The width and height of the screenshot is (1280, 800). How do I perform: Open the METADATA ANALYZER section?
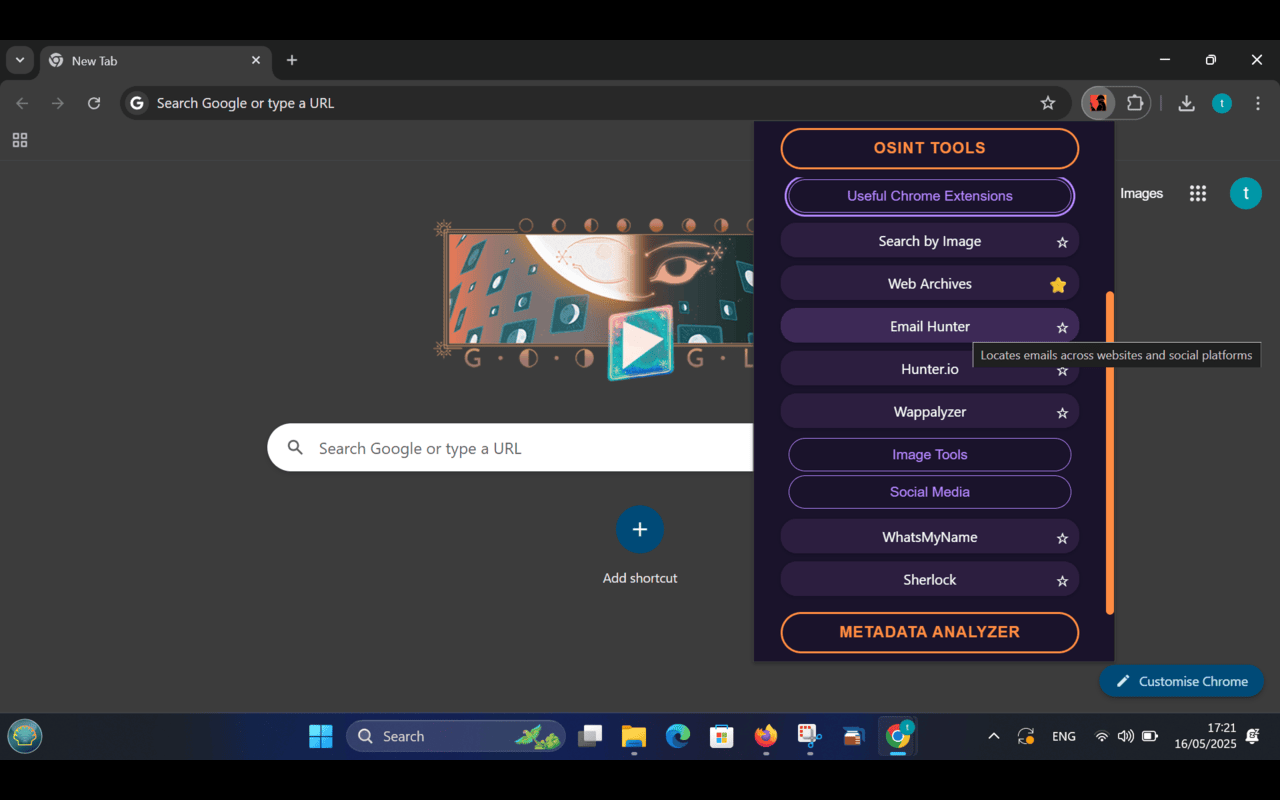pos(929,632)
